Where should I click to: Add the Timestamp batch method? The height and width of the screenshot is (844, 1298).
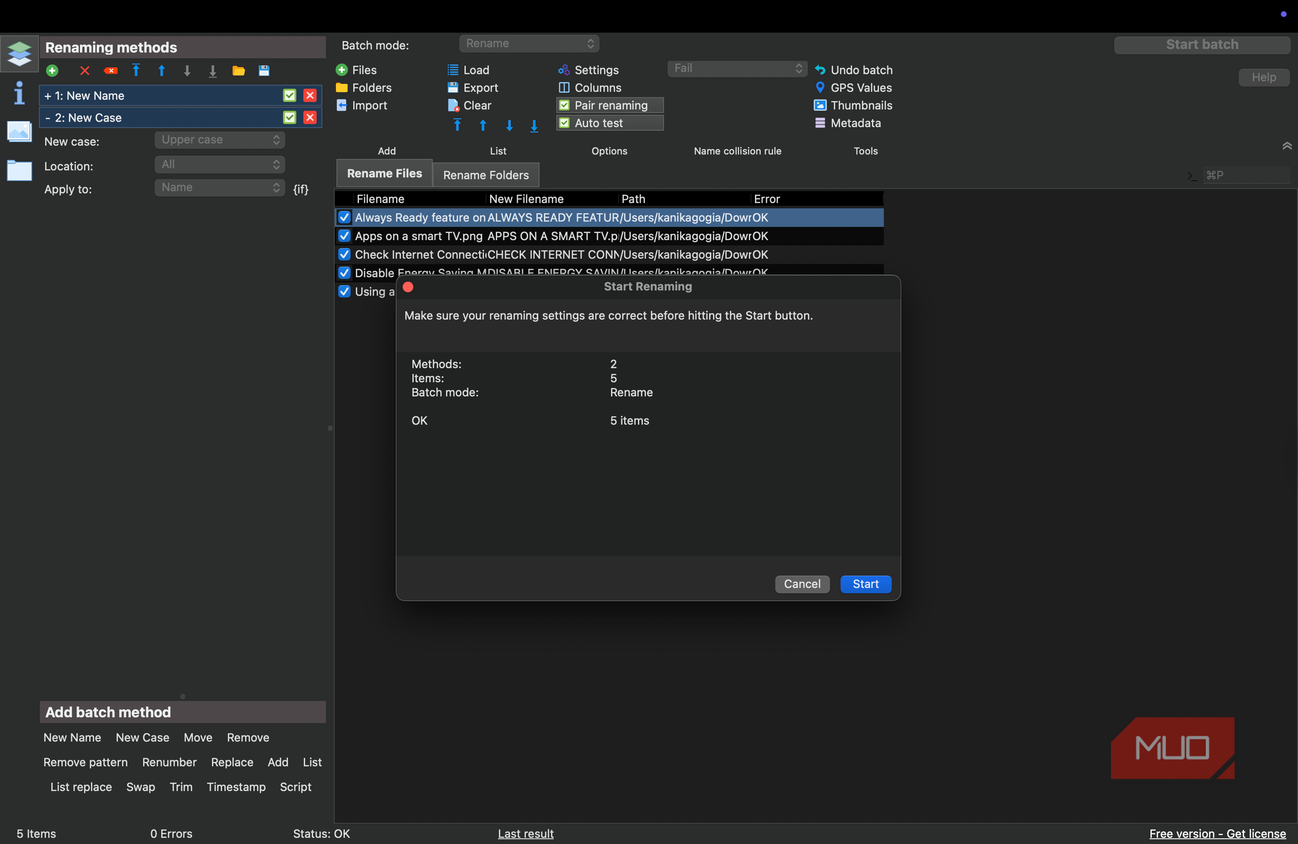pos(236,787)
